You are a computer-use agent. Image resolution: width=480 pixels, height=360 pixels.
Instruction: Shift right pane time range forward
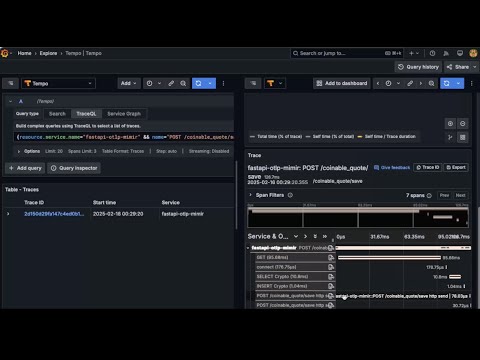coord(421,83)
